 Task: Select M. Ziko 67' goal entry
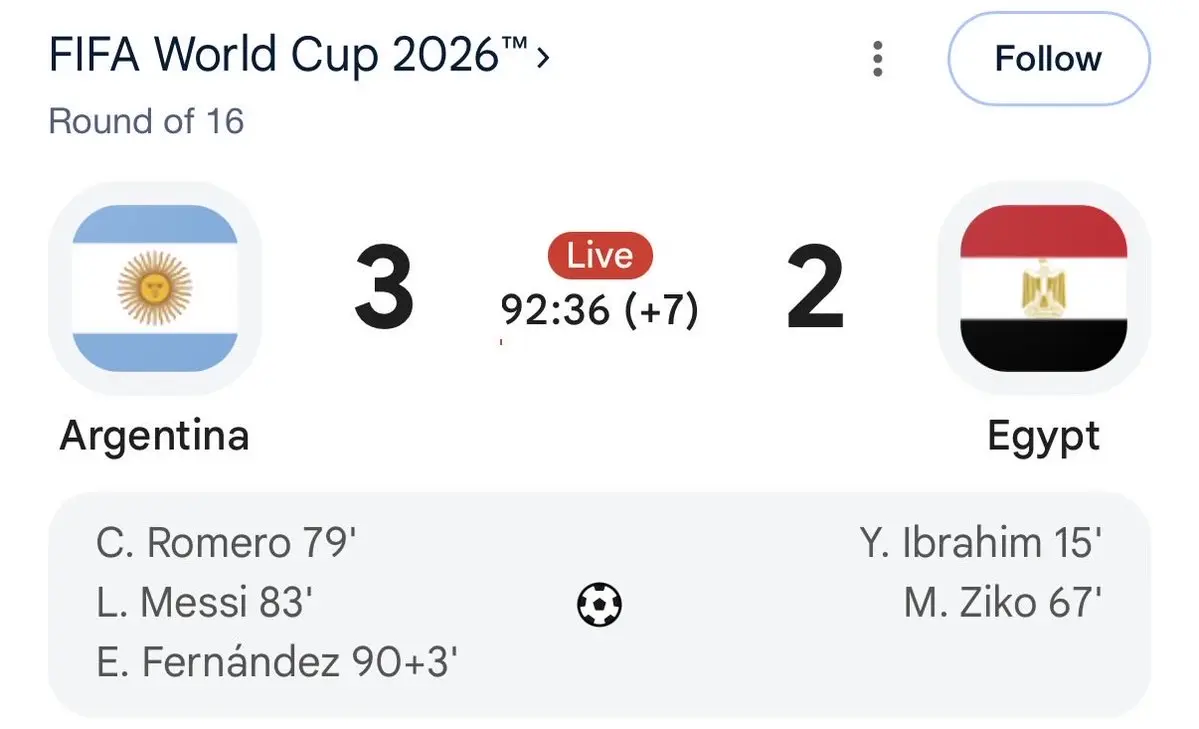[x=1002, y=602]
